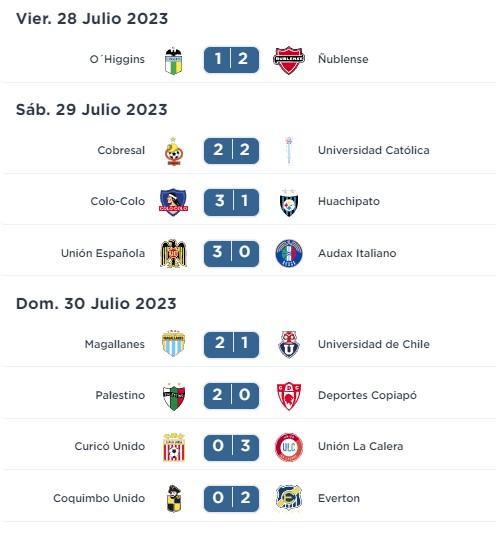Click the Huachipato striped crest
Screen dimensions: 496x541
[289, 202]
